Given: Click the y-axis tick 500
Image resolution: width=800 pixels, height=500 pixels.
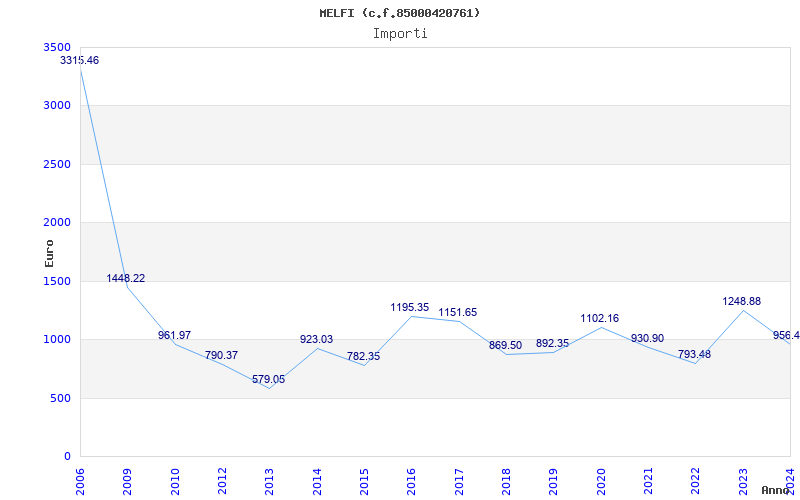Looking at the screenshot, I should 63,398.
